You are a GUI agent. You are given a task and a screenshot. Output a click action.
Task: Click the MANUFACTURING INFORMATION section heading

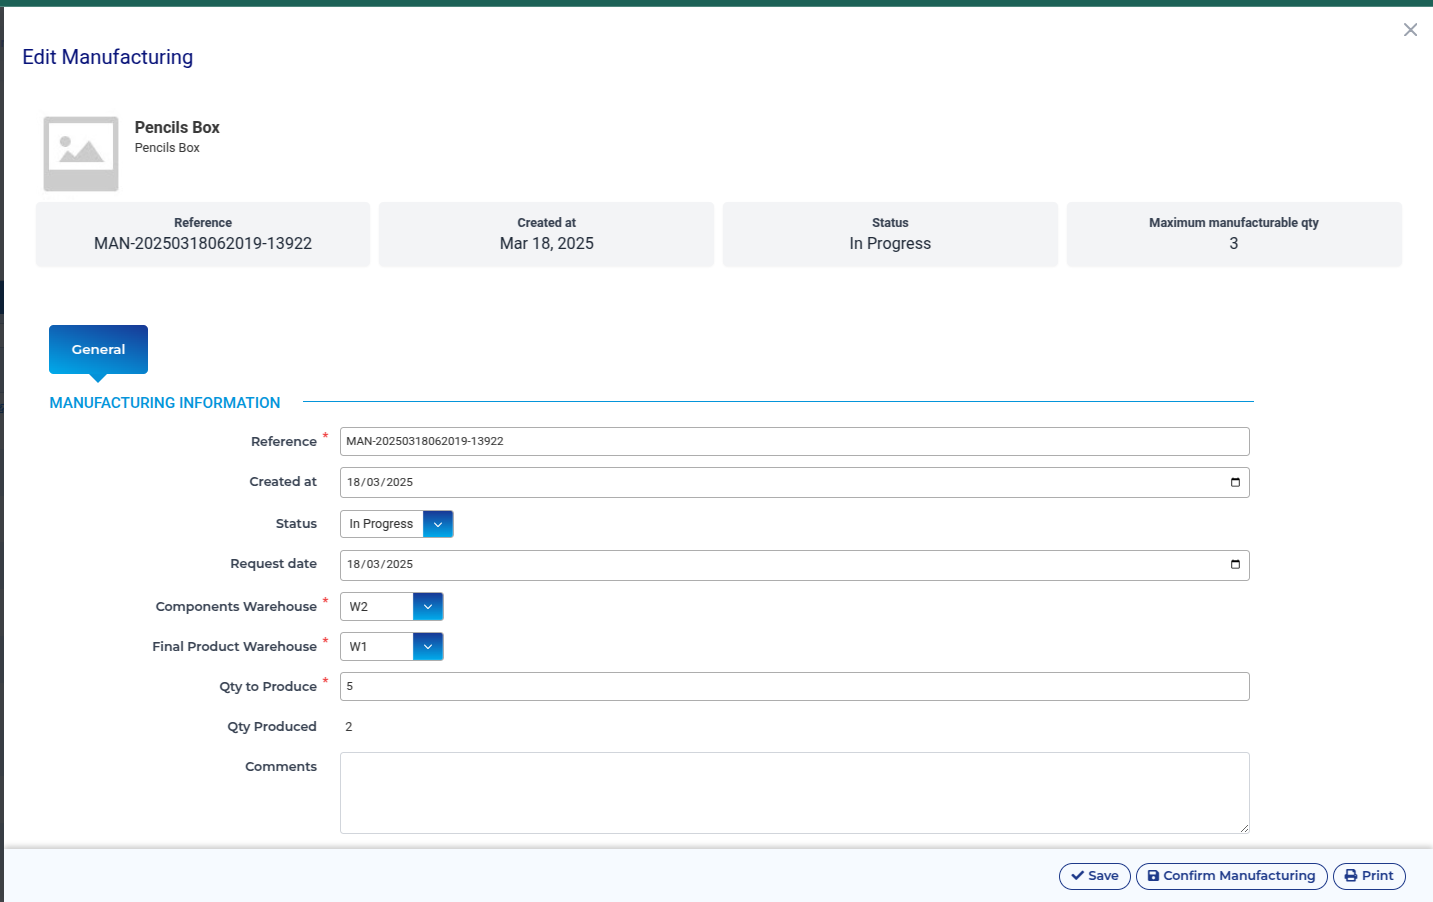click(x=165, y=403)
